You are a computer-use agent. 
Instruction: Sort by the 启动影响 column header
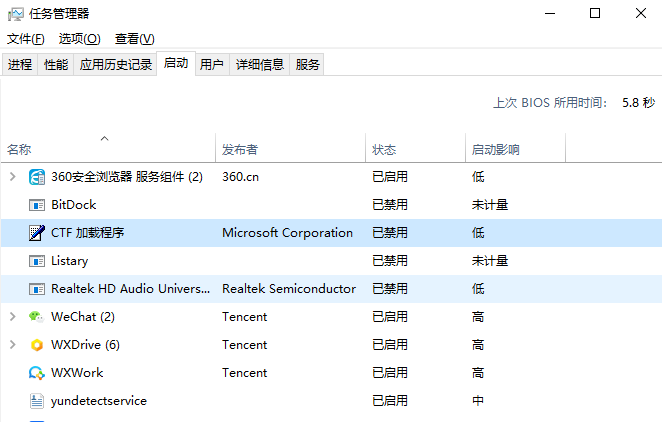tap(515, 148)
